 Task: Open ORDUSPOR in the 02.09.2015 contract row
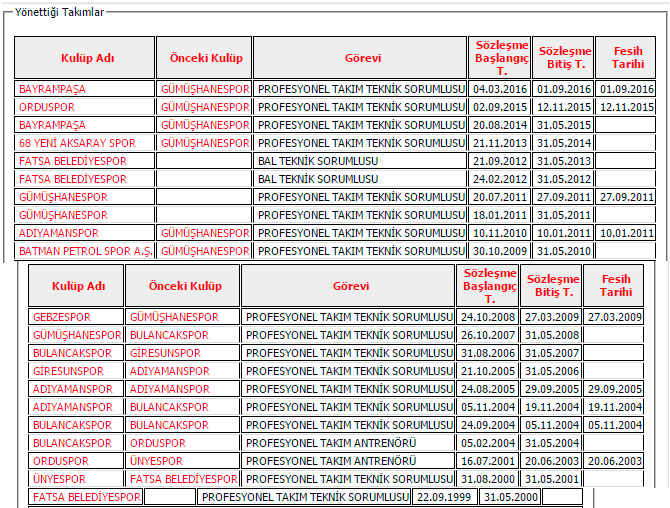[x=48, y=107]
